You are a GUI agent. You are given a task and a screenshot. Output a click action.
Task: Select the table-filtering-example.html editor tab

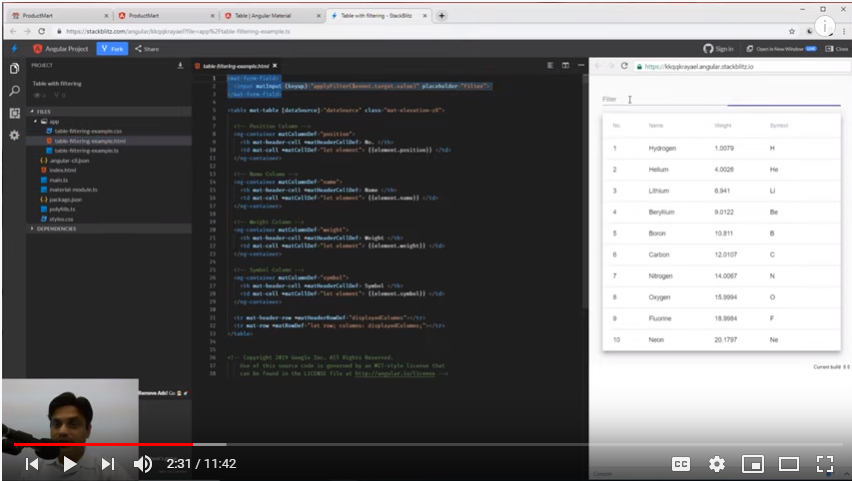coord(236,66)
